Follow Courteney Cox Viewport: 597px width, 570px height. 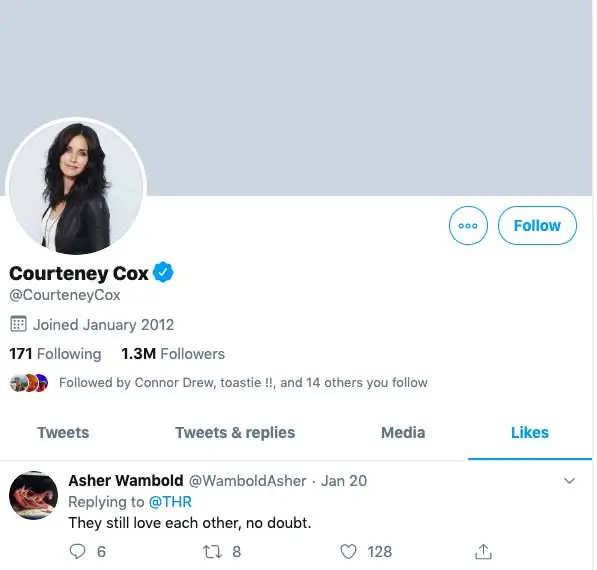[537, 225]
